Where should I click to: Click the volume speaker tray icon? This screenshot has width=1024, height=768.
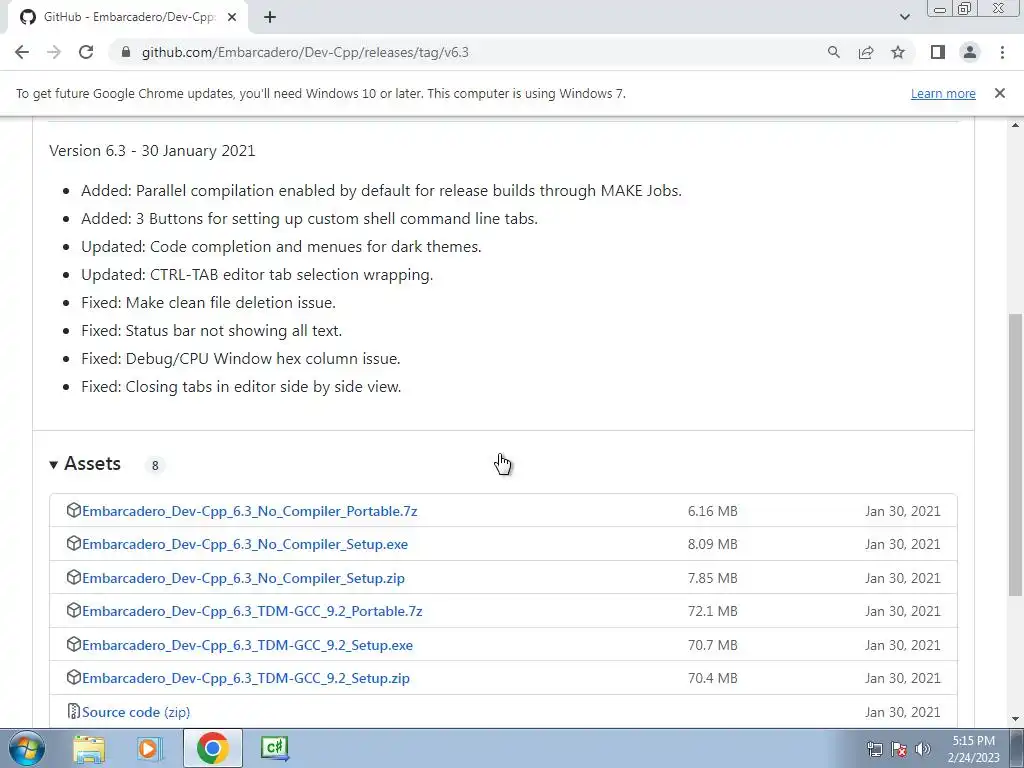[923, 749]
